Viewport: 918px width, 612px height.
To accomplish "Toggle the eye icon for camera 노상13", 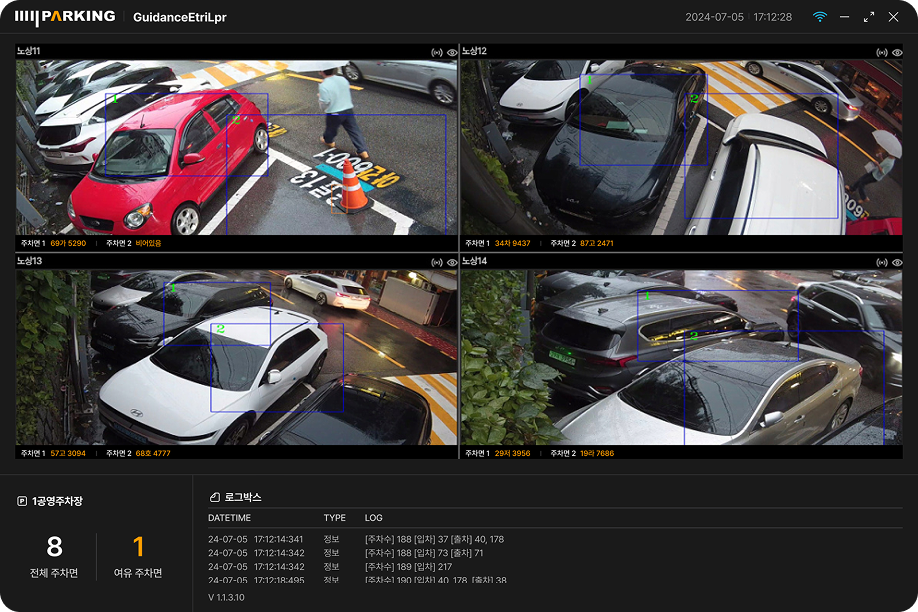I will tap(451, 262).
